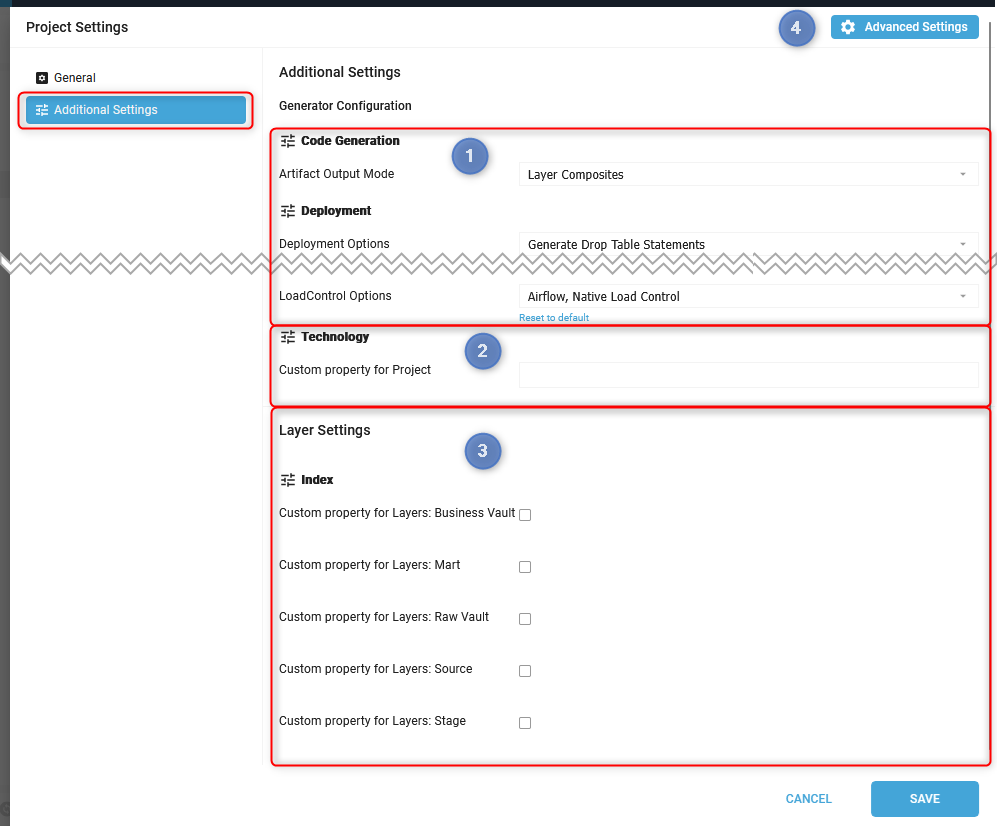Tick the Source layer custom property checkbox
This screenshot has height=826, width=997.
[525, 671]
